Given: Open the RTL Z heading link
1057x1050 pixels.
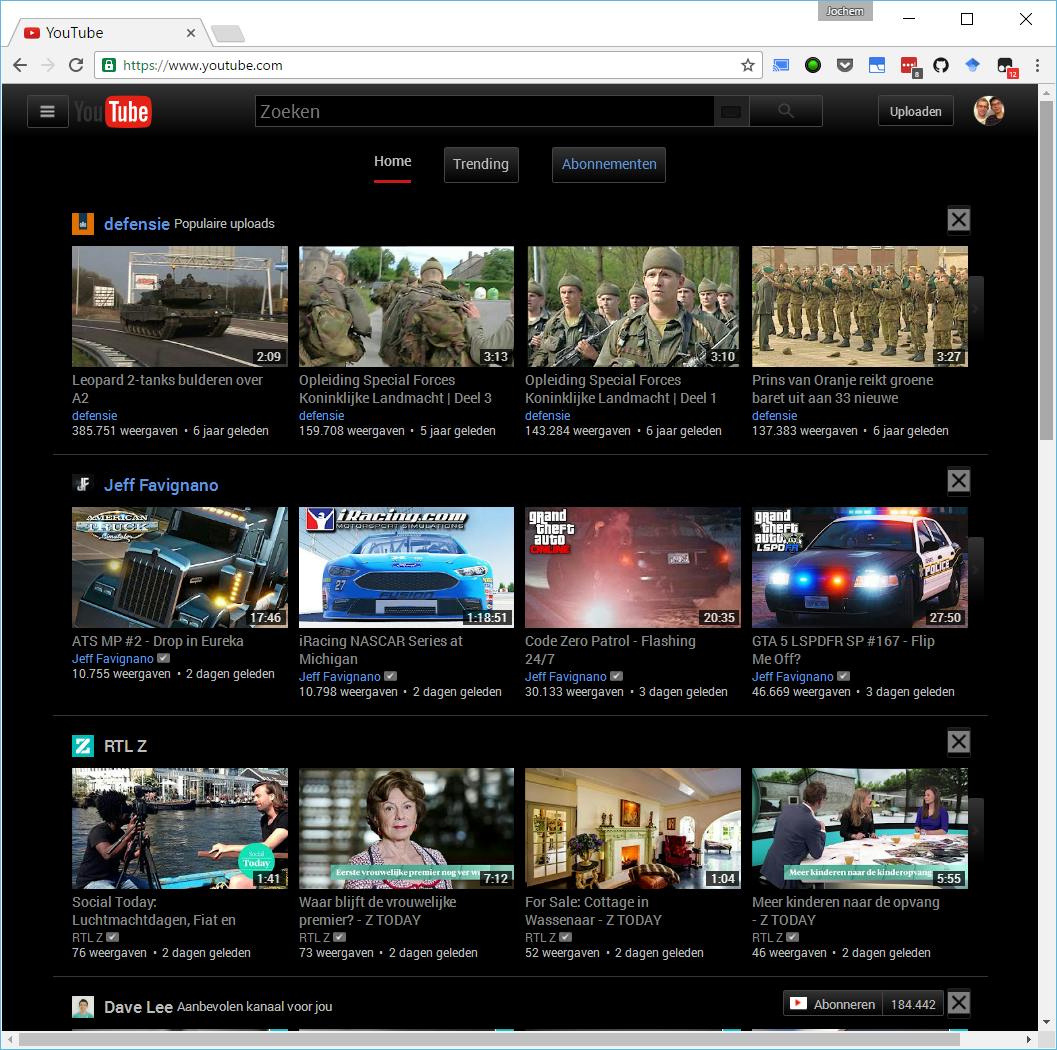Looking at the screenshot, I should [x=125, y=746].
